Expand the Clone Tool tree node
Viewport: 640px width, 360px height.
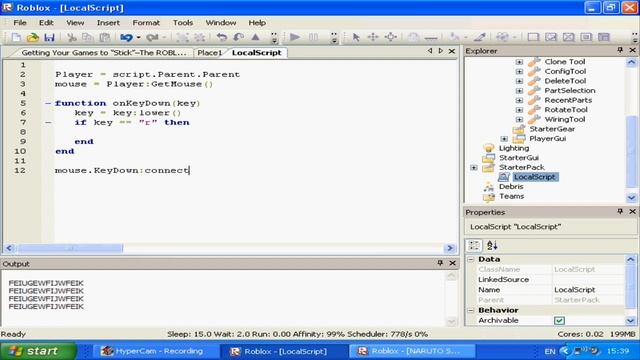point(519,62)
